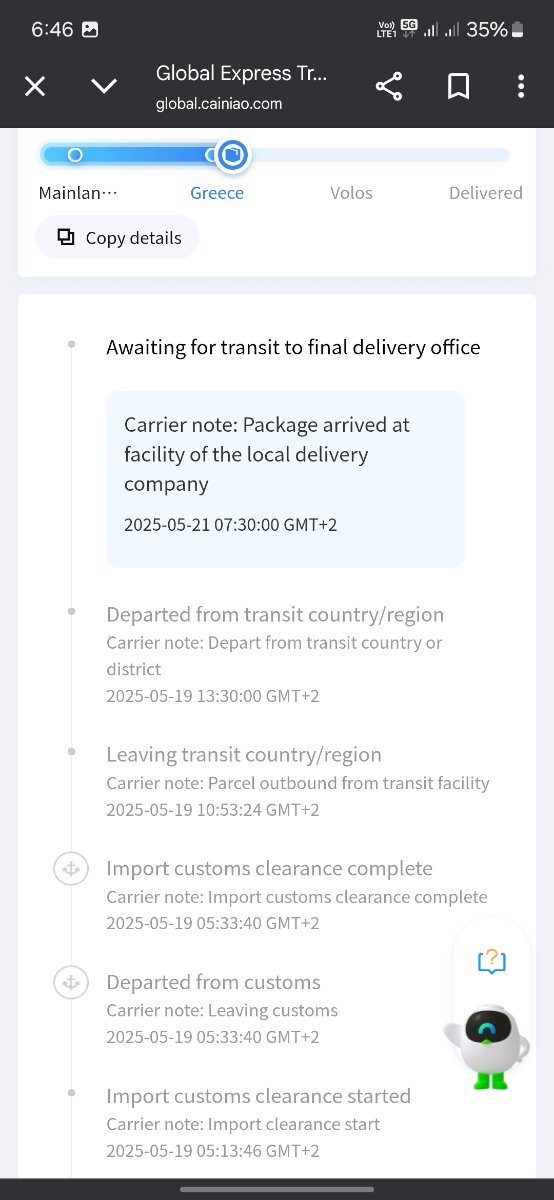Tap the first circle marker on progress bar
The width and height of the screenshot is (554, 1200).
(x=75, y=155)
